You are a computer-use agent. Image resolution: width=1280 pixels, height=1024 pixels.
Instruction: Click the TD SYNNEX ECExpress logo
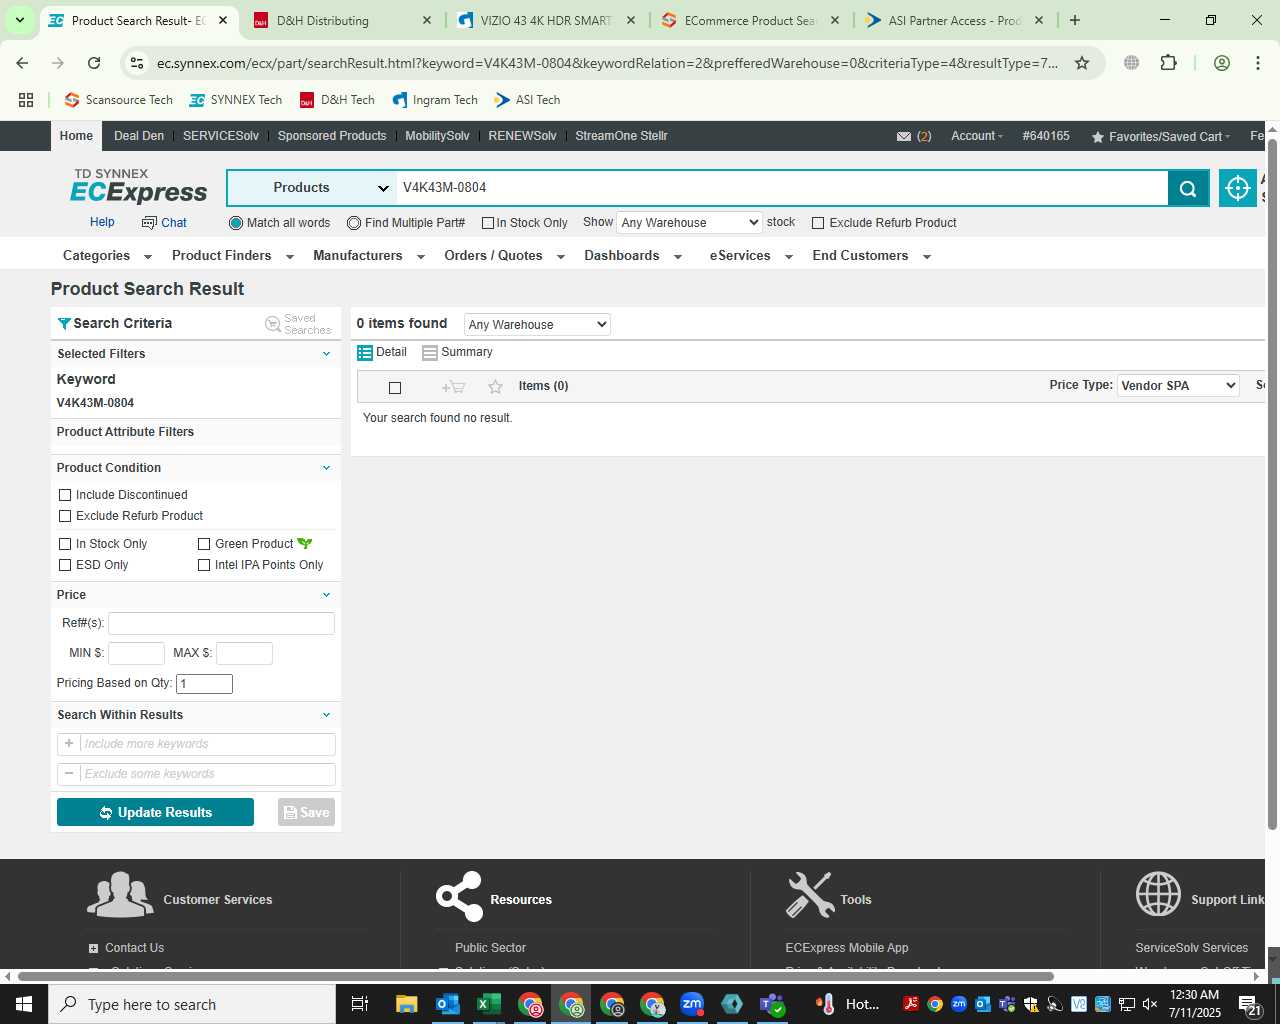click(138, 186)
